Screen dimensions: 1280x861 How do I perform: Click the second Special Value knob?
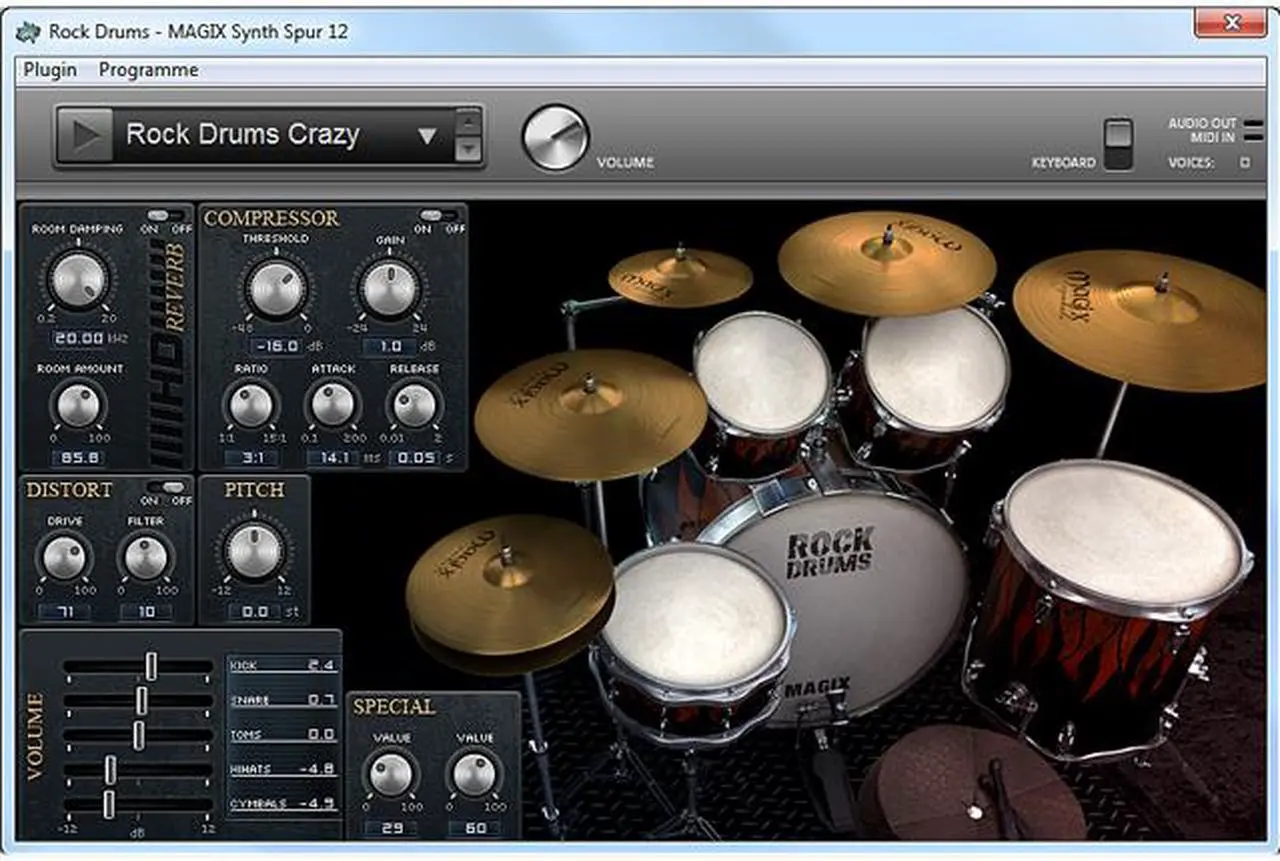[474, 775]
